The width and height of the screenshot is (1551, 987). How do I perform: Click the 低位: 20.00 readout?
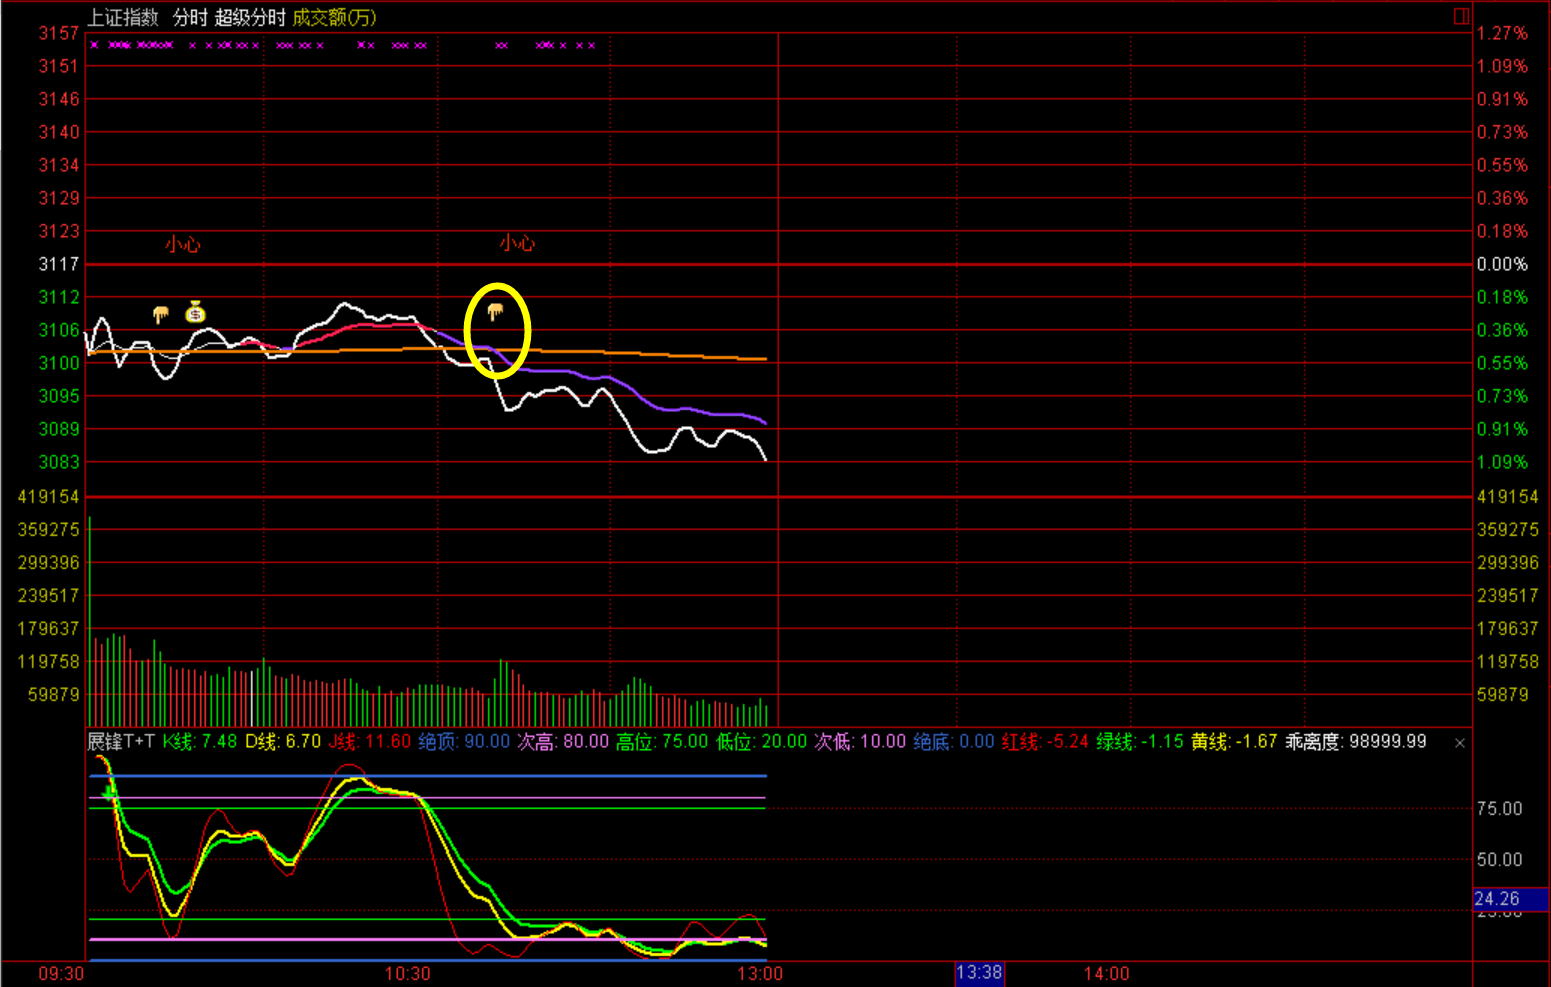click(761, 741)
